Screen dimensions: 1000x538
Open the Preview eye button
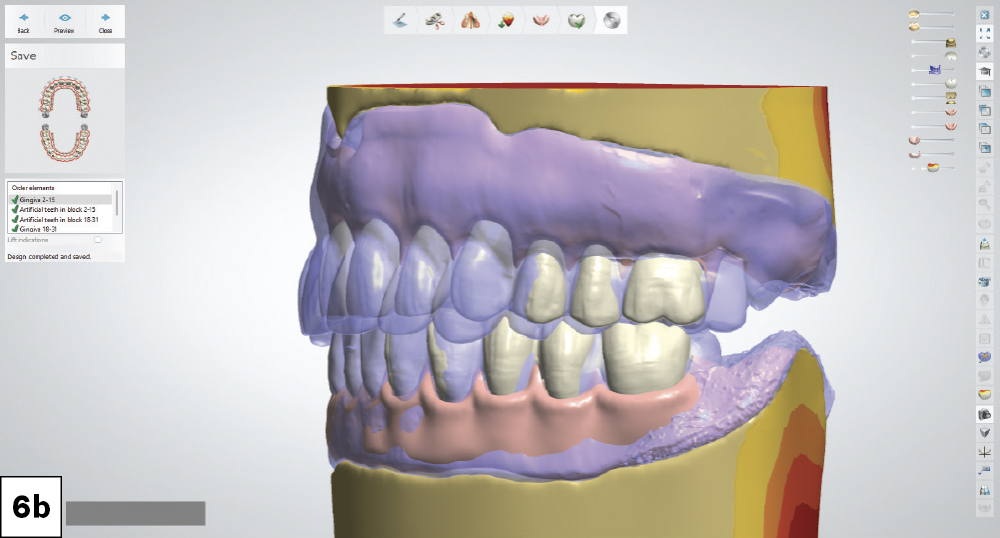point(64,22)
